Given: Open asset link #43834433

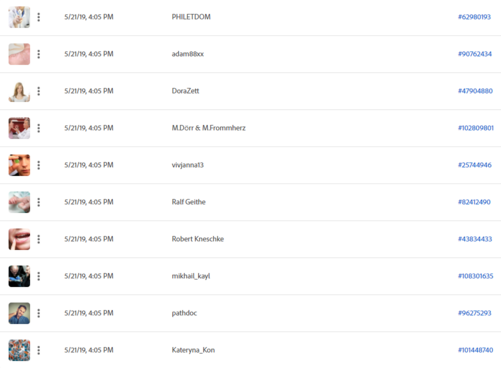Looking at the screenshot, I should tap(475, 239).
